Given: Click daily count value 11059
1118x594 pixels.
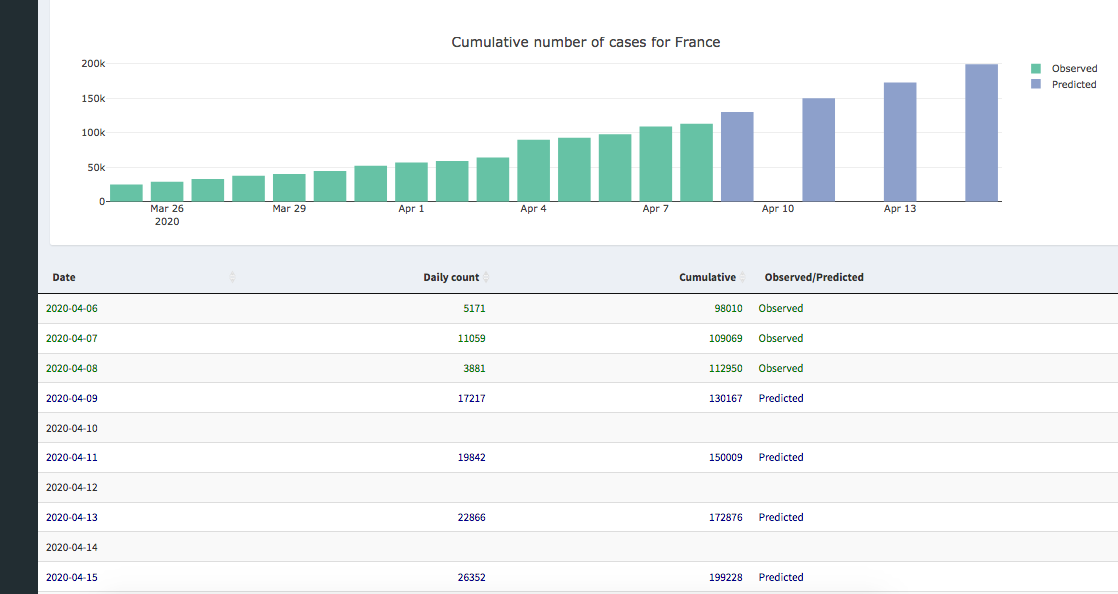Looking at the screenshot, I should tap(471, 339).
